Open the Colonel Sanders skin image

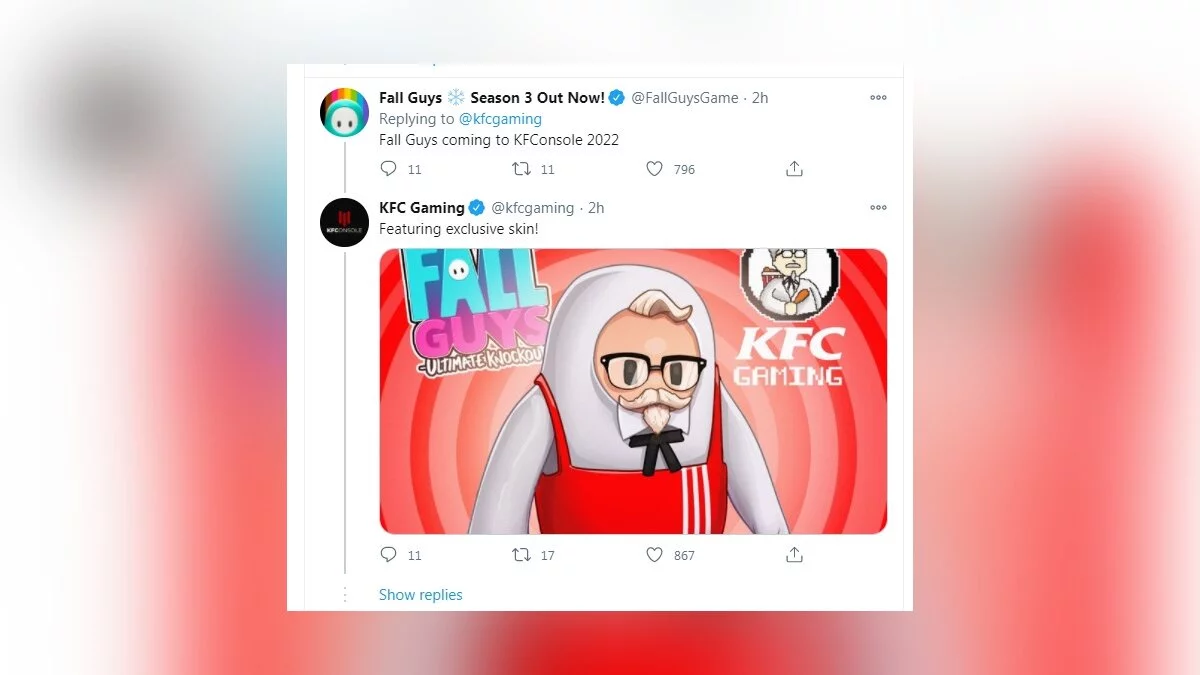click(633, 391)
